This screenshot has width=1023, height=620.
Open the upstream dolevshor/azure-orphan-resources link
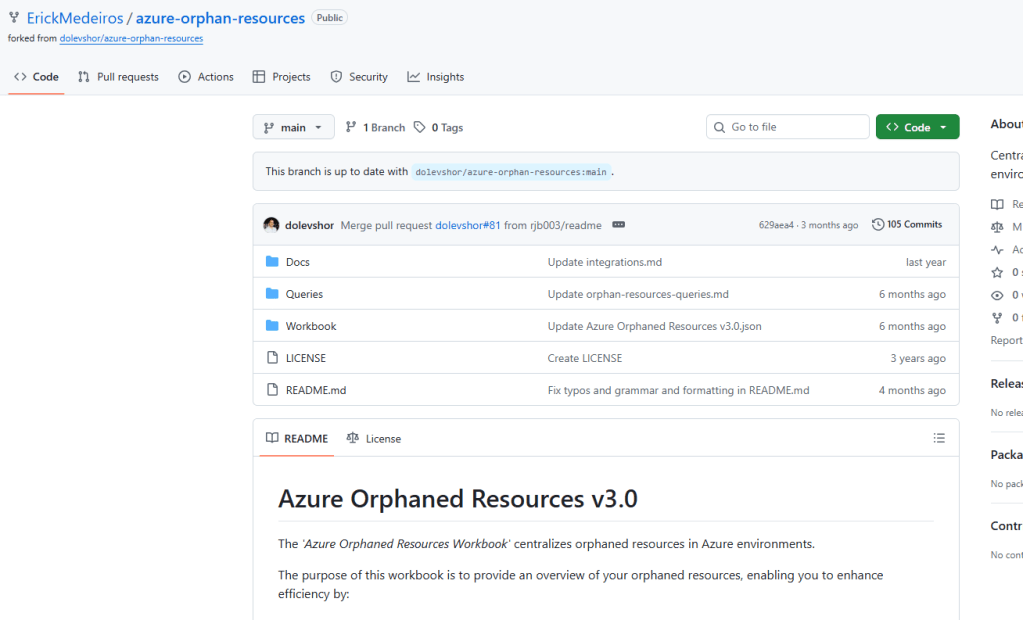click(x=131, y=39)
